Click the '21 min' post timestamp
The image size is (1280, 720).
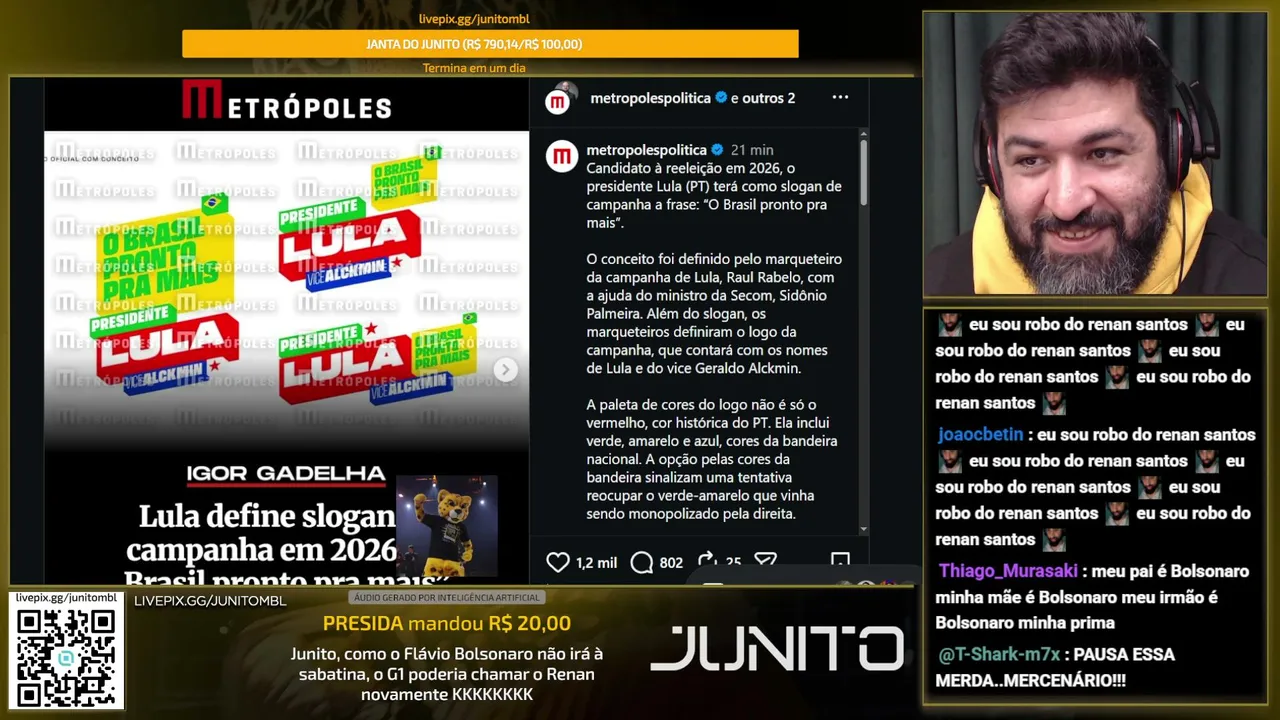point(752,150)
